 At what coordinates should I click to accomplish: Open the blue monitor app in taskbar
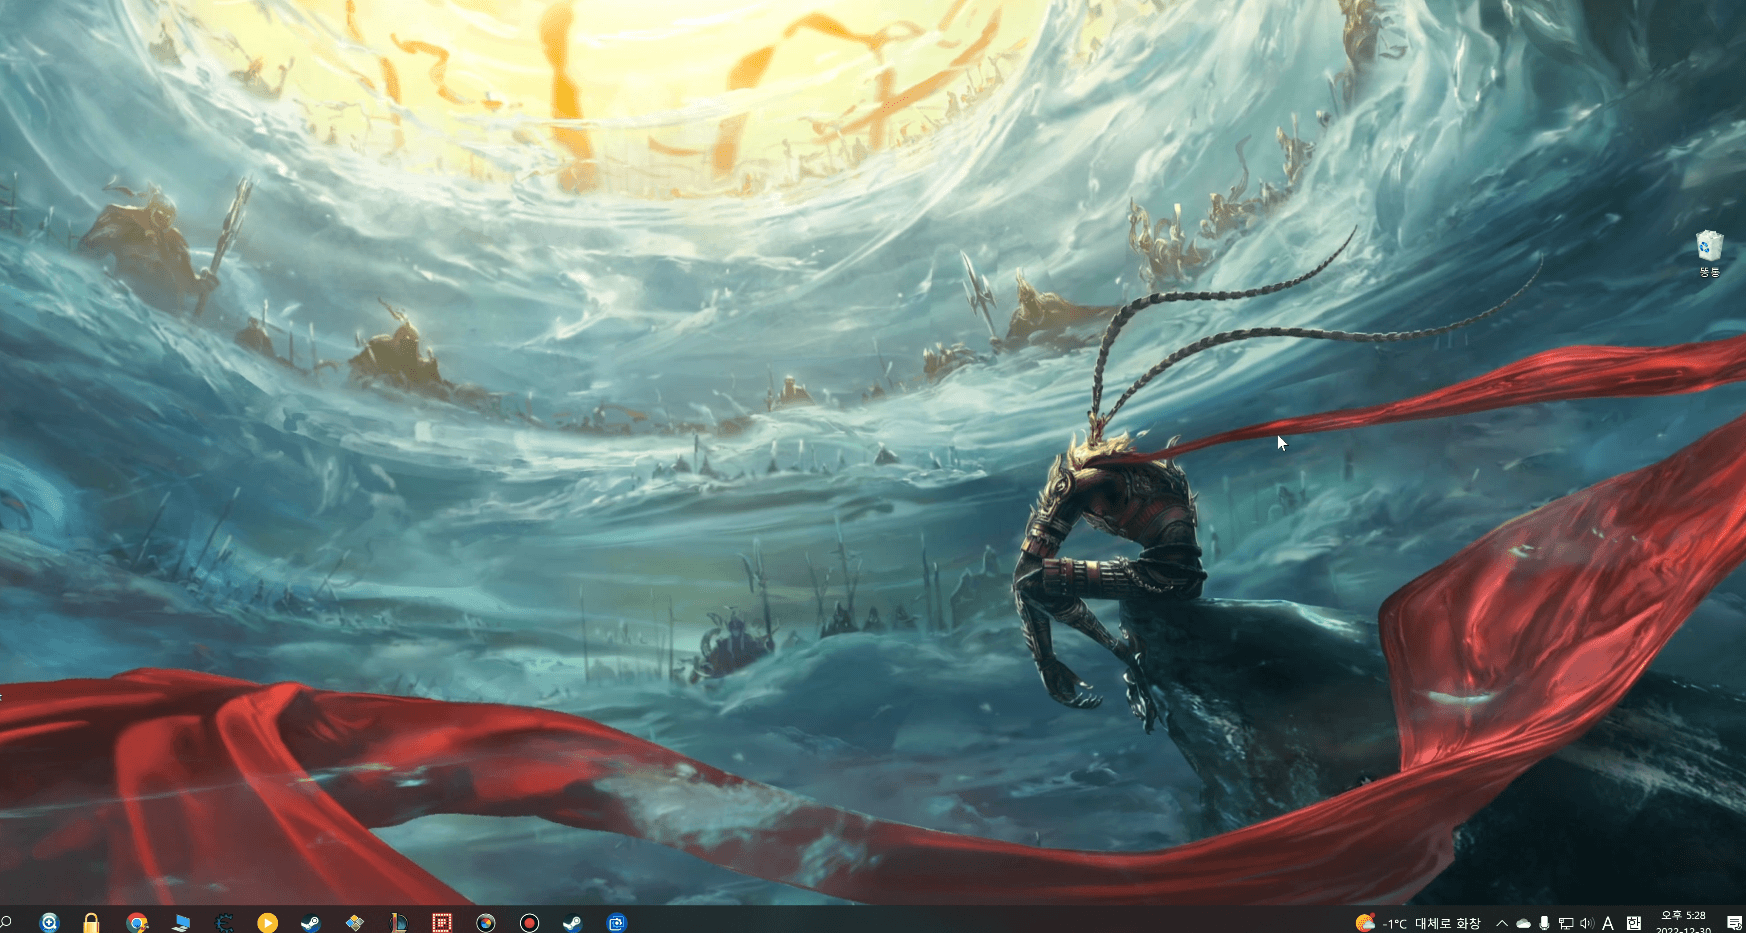(x=181, y=923)
